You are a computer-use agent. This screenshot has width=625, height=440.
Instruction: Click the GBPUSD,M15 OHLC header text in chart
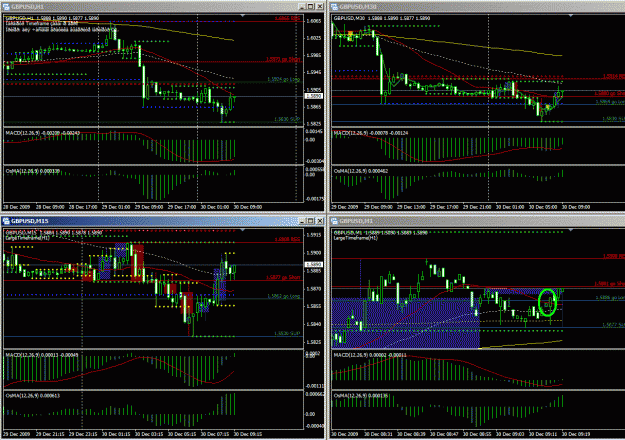[54, 233]
